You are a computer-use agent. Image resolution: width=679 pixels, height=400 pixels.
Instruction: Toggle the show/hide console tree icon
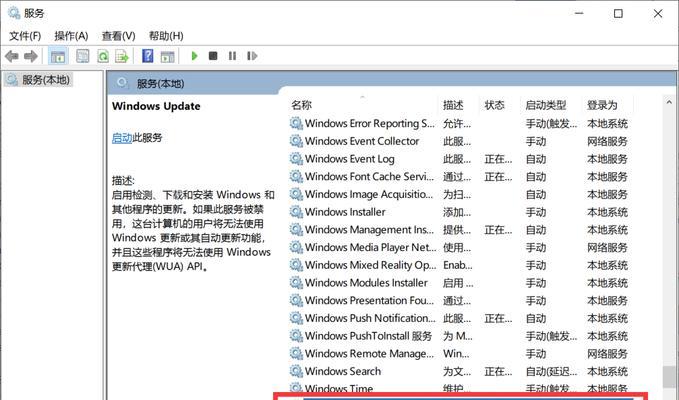[x=58, y=56]
